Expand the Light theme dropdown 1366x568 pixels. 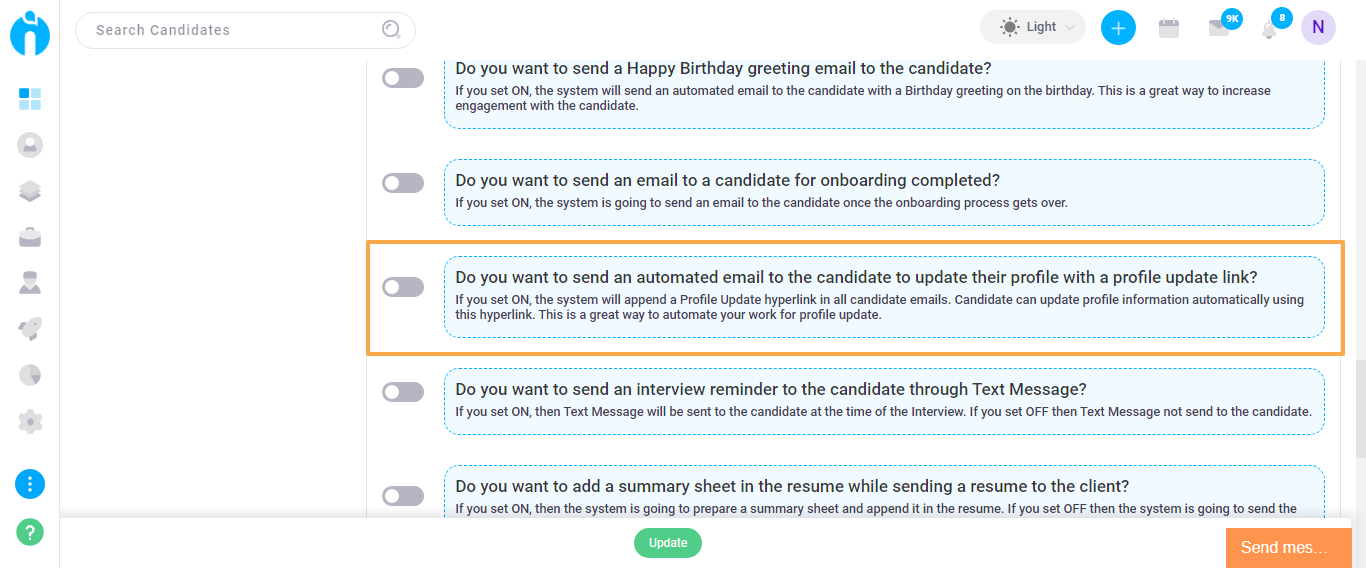pos(1033,27)
